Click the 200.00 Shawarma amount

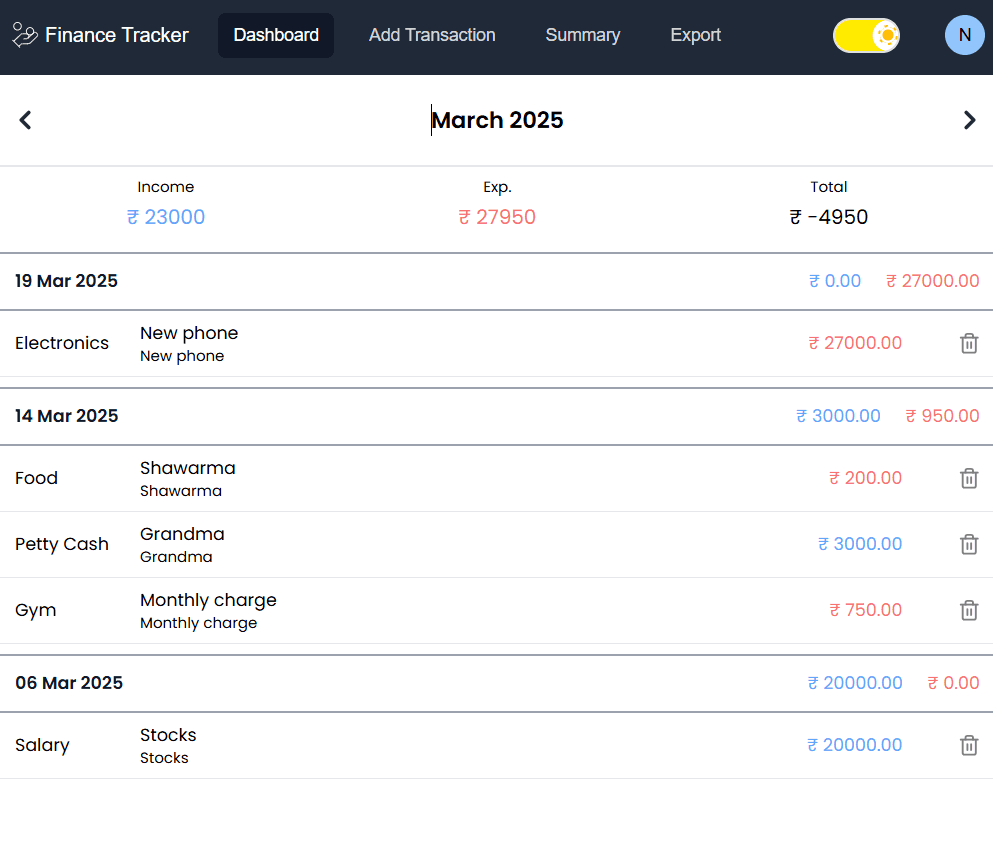[x=865, y=477]
